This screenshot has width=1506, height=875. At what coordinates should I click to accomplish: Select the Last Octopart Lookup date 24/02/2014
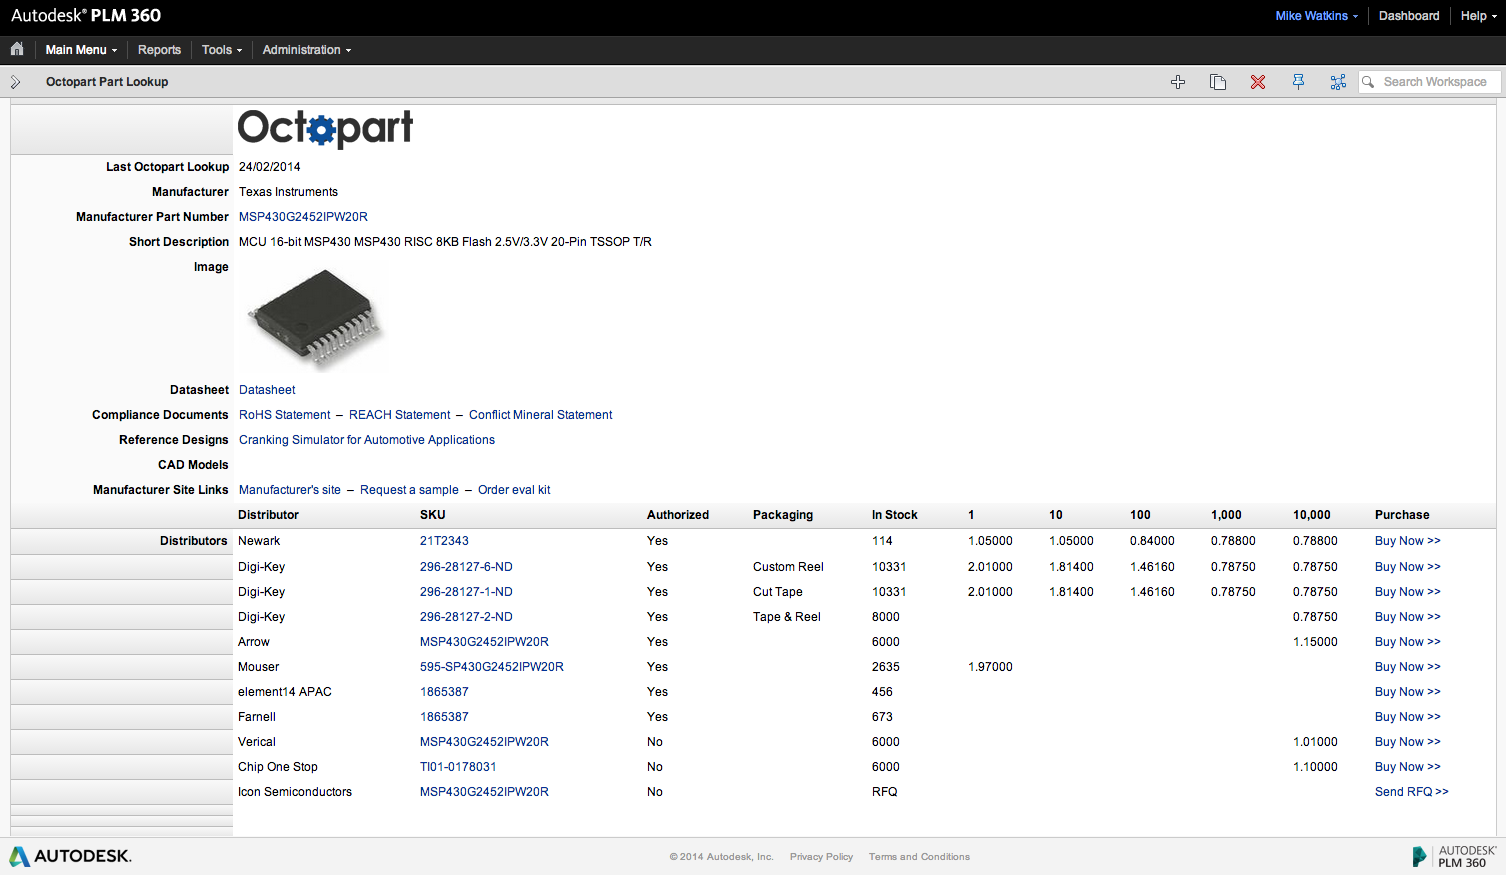pyautogui.click(x=269, y=167)
